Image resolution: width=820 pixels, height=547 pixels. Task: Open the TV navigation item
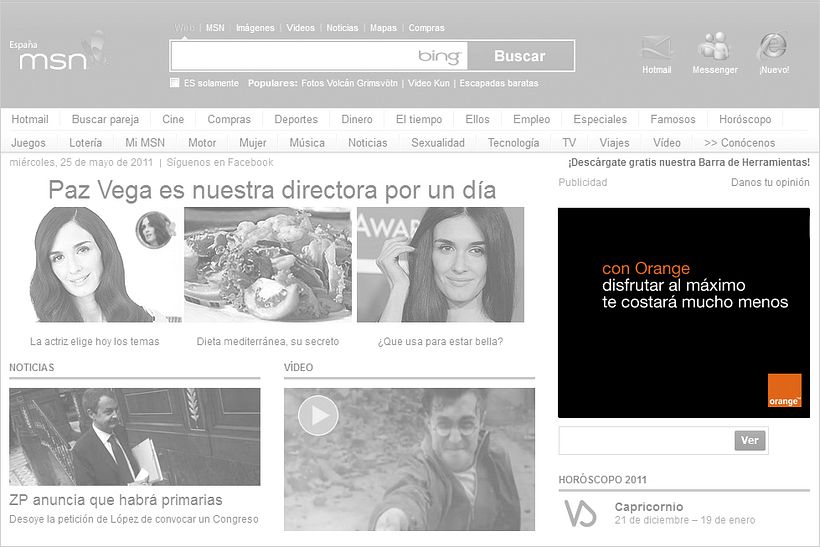(569, 143)
